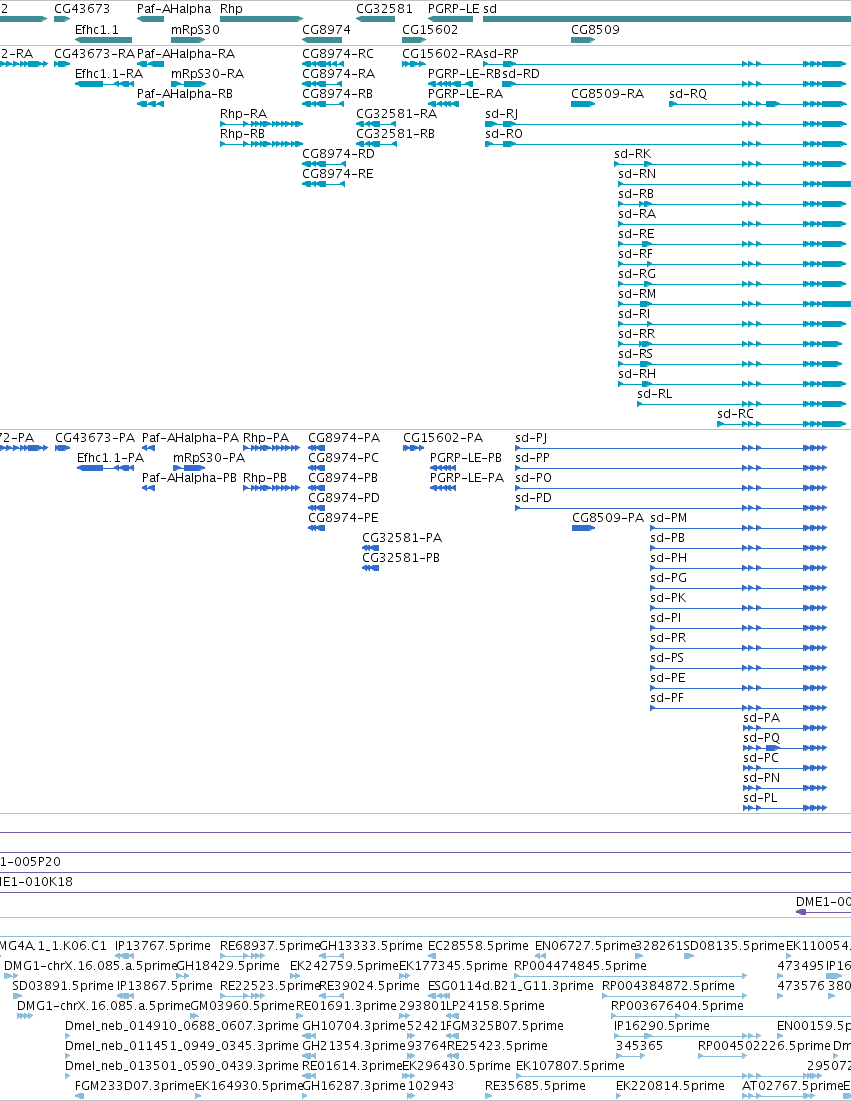The width and height of the screenshot is (851, 1101).
Task: Select the CG32581 gene label
Action: click(384, 9)
